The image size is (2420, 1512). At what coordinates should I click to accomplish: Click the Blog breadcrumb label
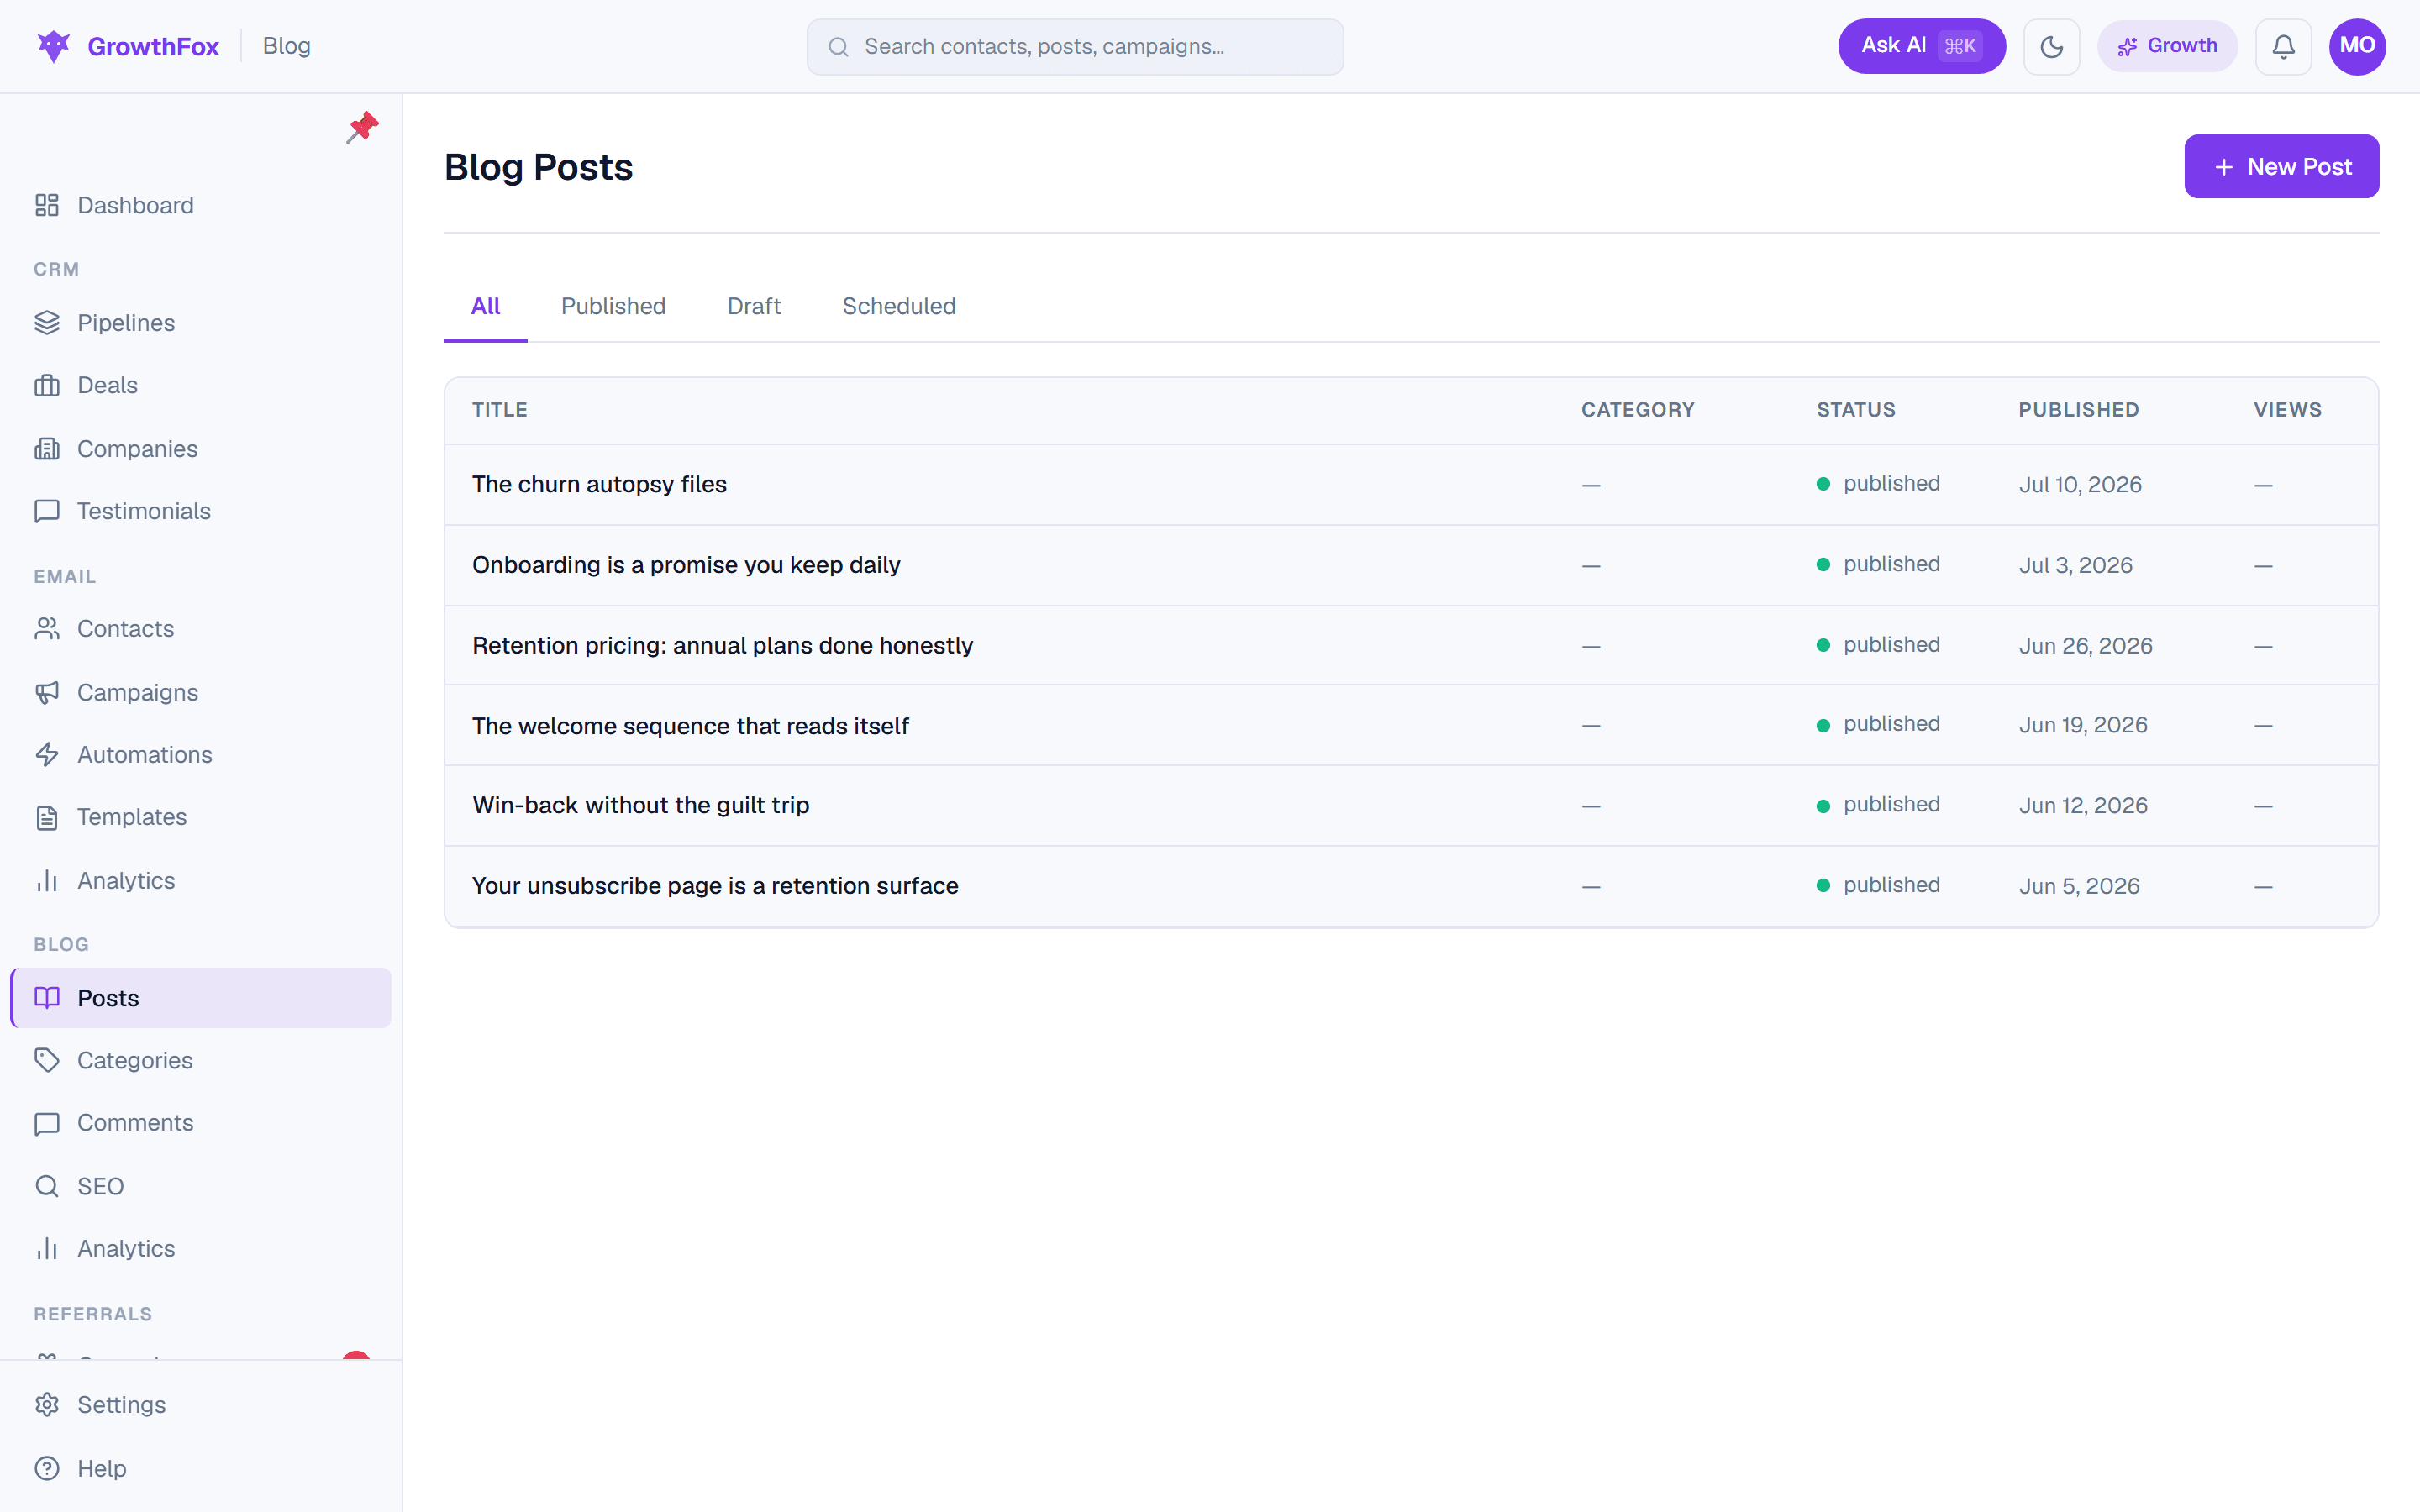pos(286,46)
